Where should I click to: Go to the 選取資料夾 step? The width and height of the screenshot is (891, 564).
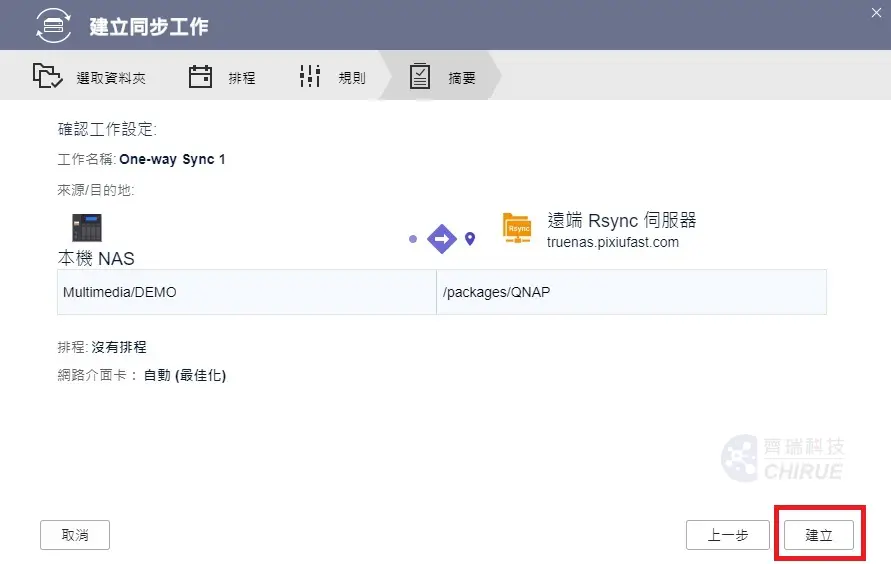point(89,76)
